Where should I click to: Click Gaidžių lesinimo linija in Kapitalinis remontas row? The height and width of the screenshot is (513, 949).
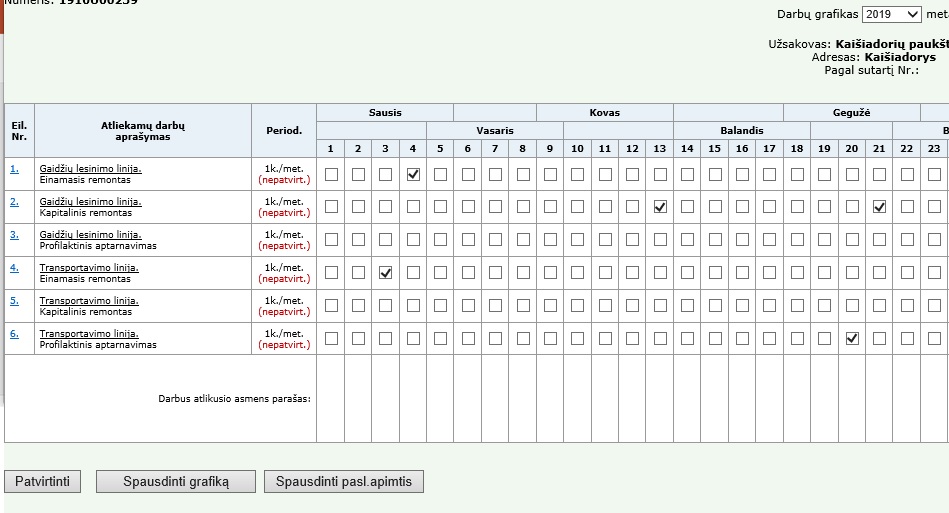click(x=90, y=201)
